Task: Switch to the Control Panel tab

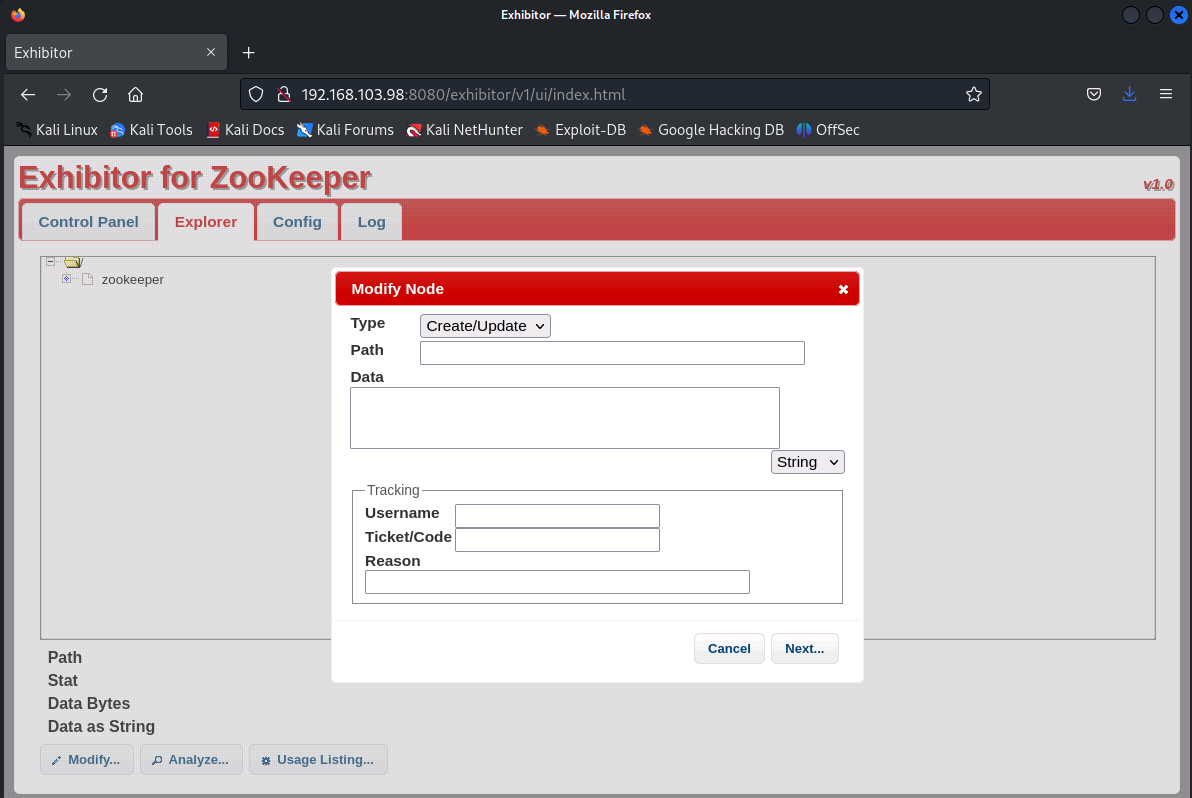Action: coord(88,222)
